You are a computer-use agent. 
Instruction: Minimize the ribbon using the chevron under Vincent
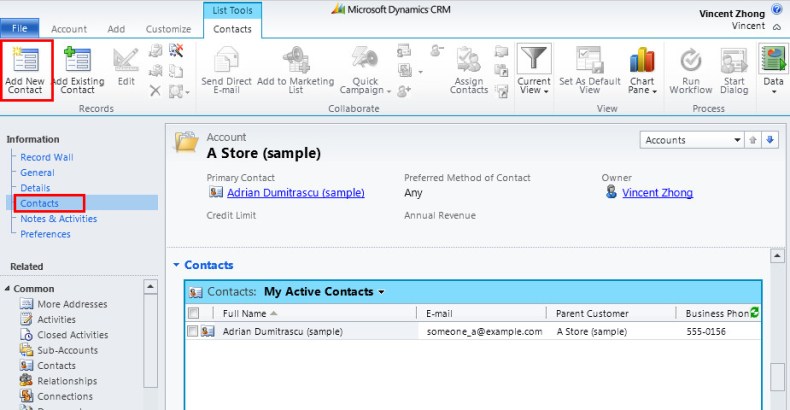coord(777,27)
